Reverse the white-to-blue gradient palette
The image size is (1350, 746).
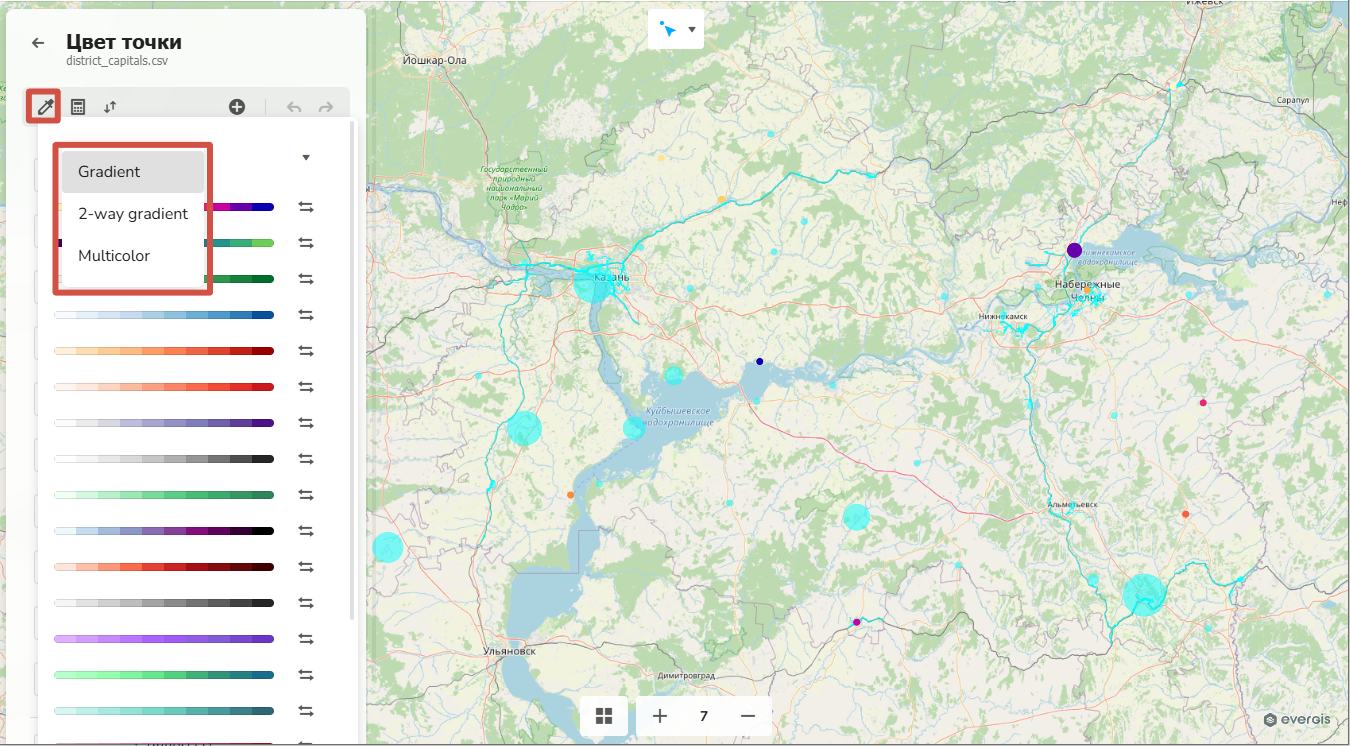[306, 315]
